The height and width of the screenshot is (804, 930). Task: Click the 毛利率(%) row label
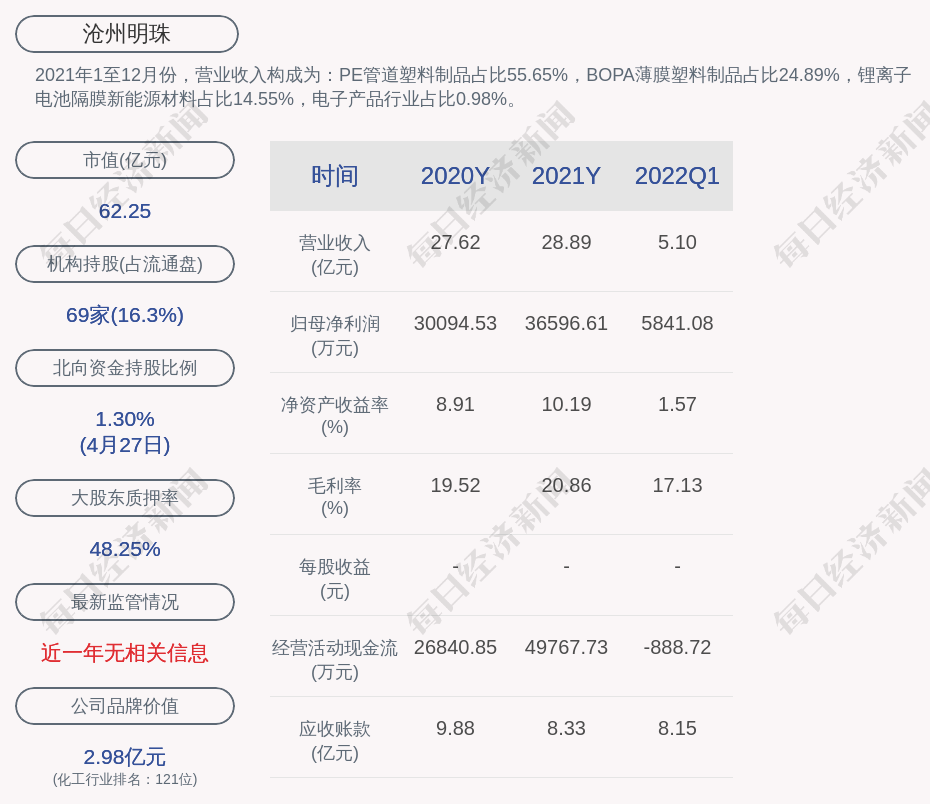334,497
